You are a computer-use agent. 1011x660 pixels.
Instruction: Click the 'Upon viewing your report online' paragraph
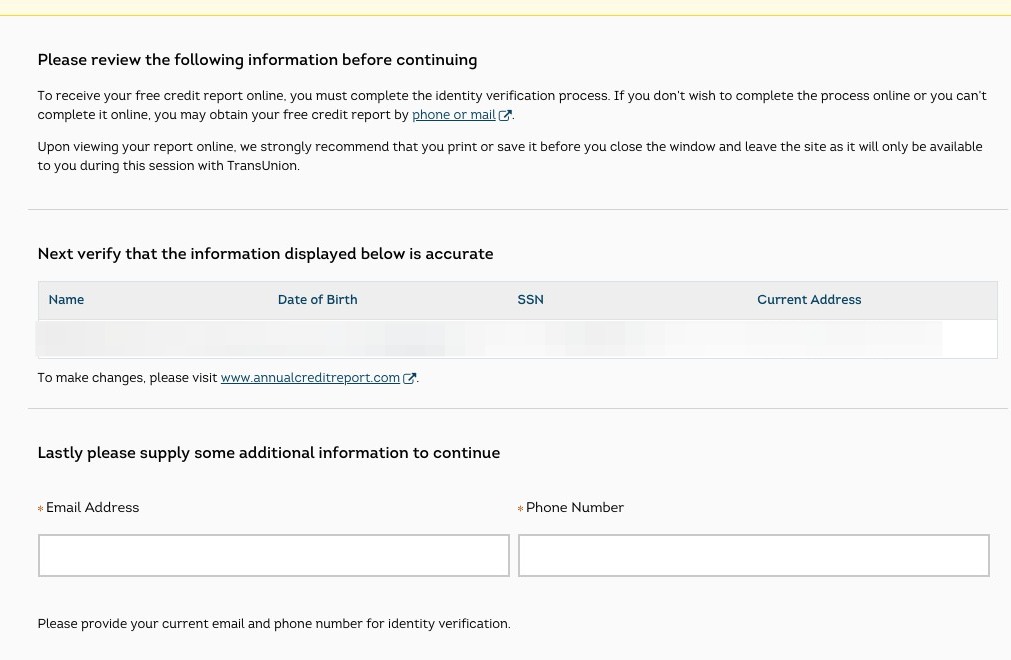coord(509,156)
